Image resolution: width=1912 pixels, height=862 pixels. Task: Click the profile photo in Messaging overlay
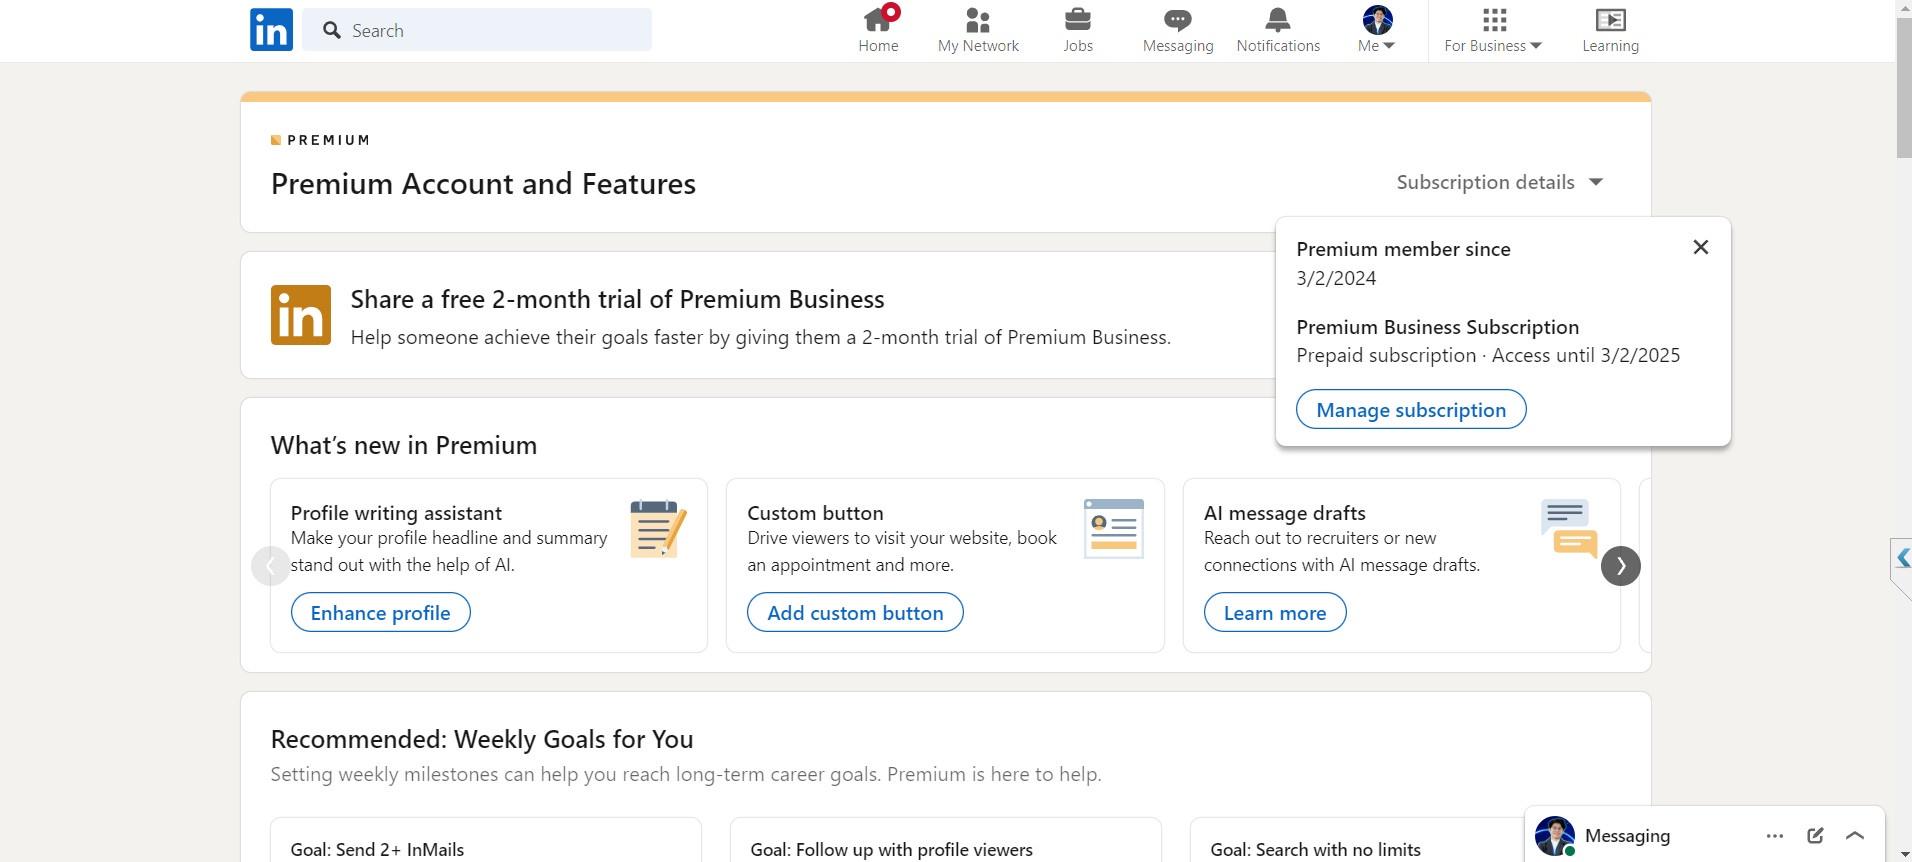tap(1555, 836)
